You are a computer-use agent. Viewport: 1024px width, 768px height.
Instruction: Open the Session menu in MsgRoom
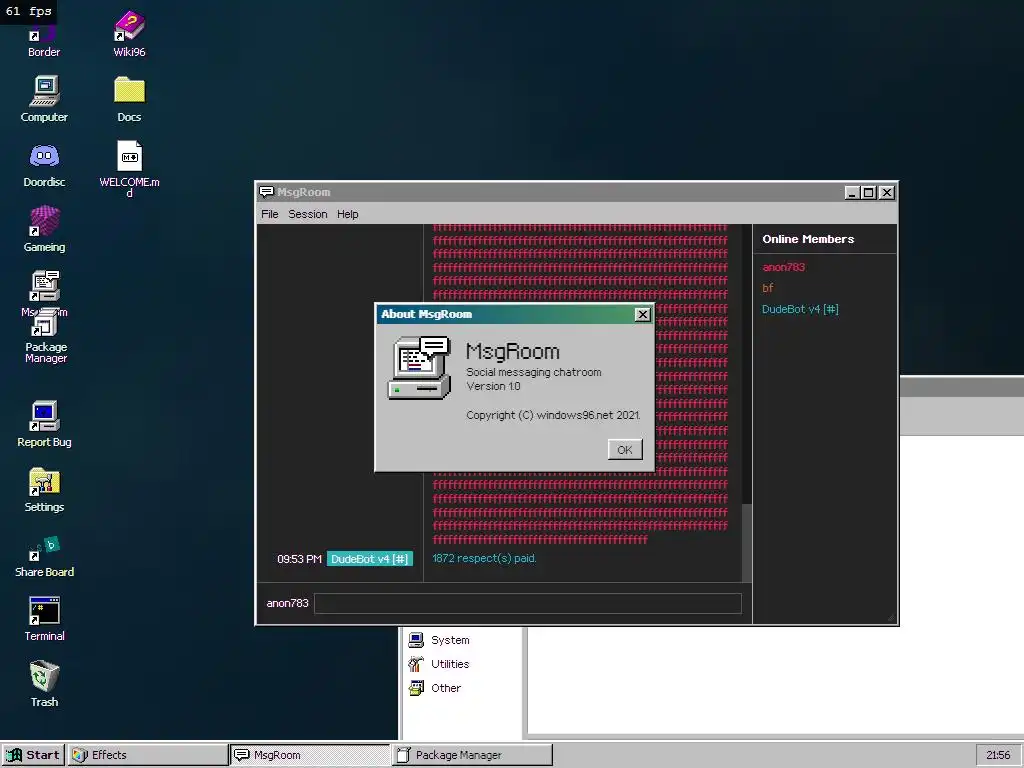(x=308, y=214)
